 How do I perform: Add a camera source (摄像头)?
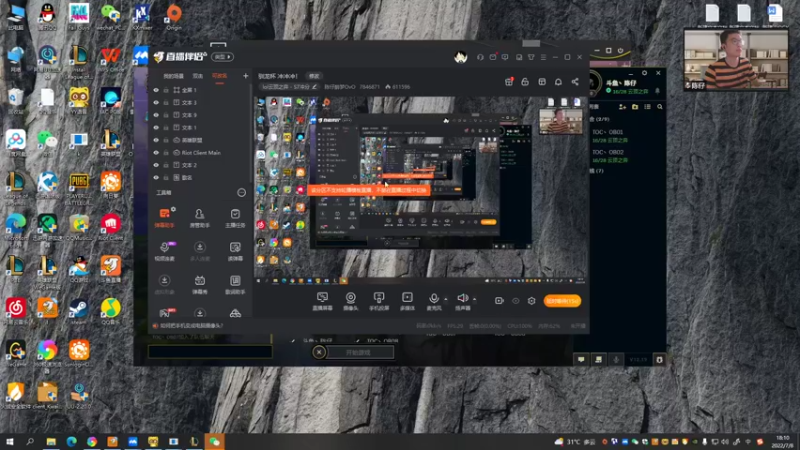pyautogui.click(x=351, y=301)
